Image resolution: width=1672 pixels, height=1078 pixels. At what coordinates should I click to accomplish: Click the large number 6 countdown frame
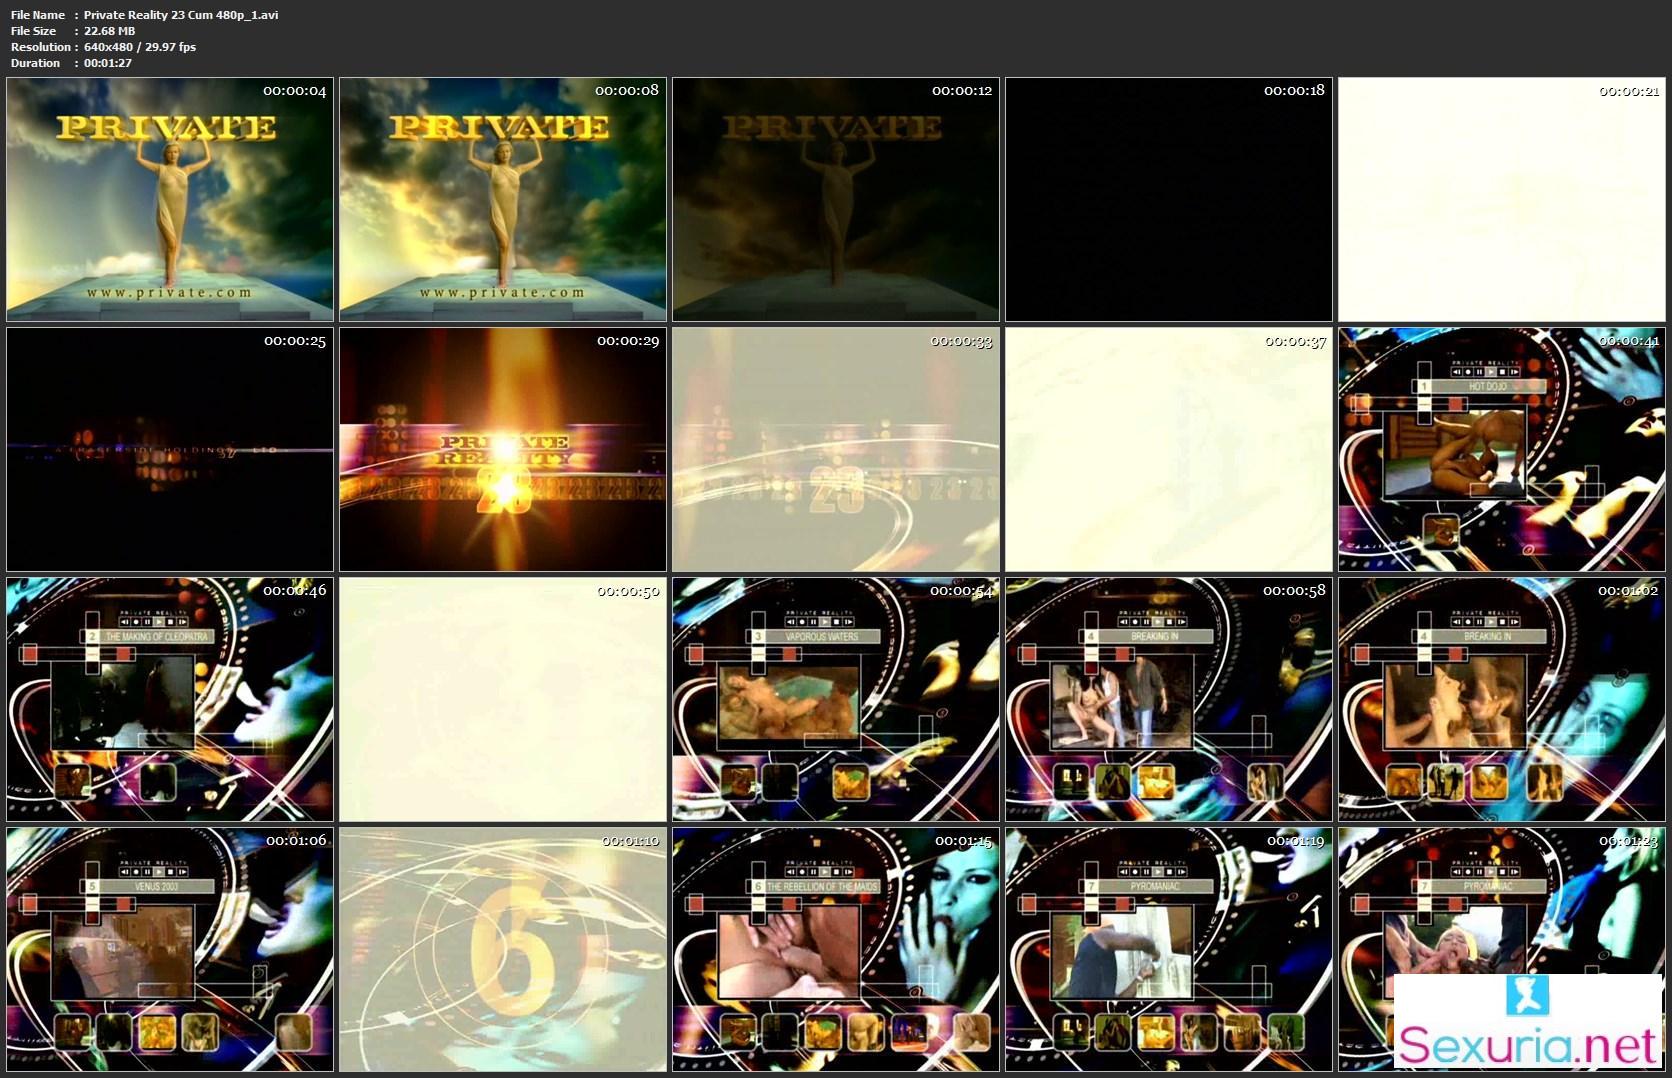[503, 950]
